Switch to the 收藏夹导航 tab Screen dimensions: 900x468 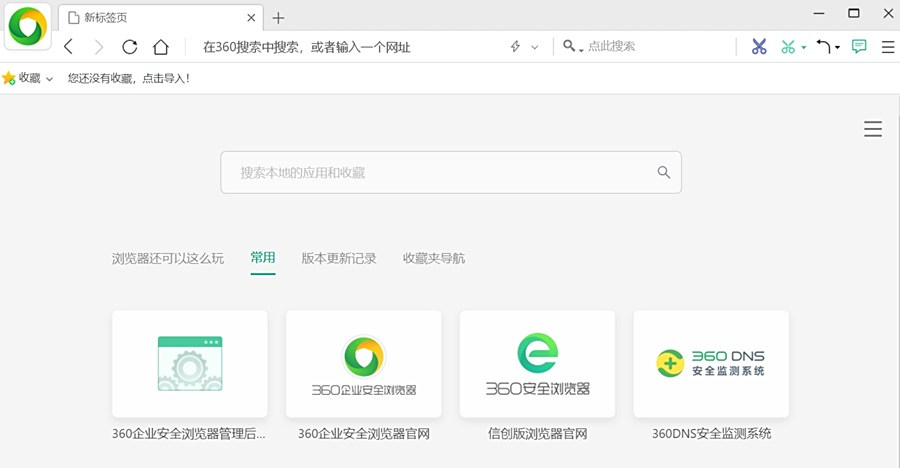pyautogui.click(x=433, y=258)
